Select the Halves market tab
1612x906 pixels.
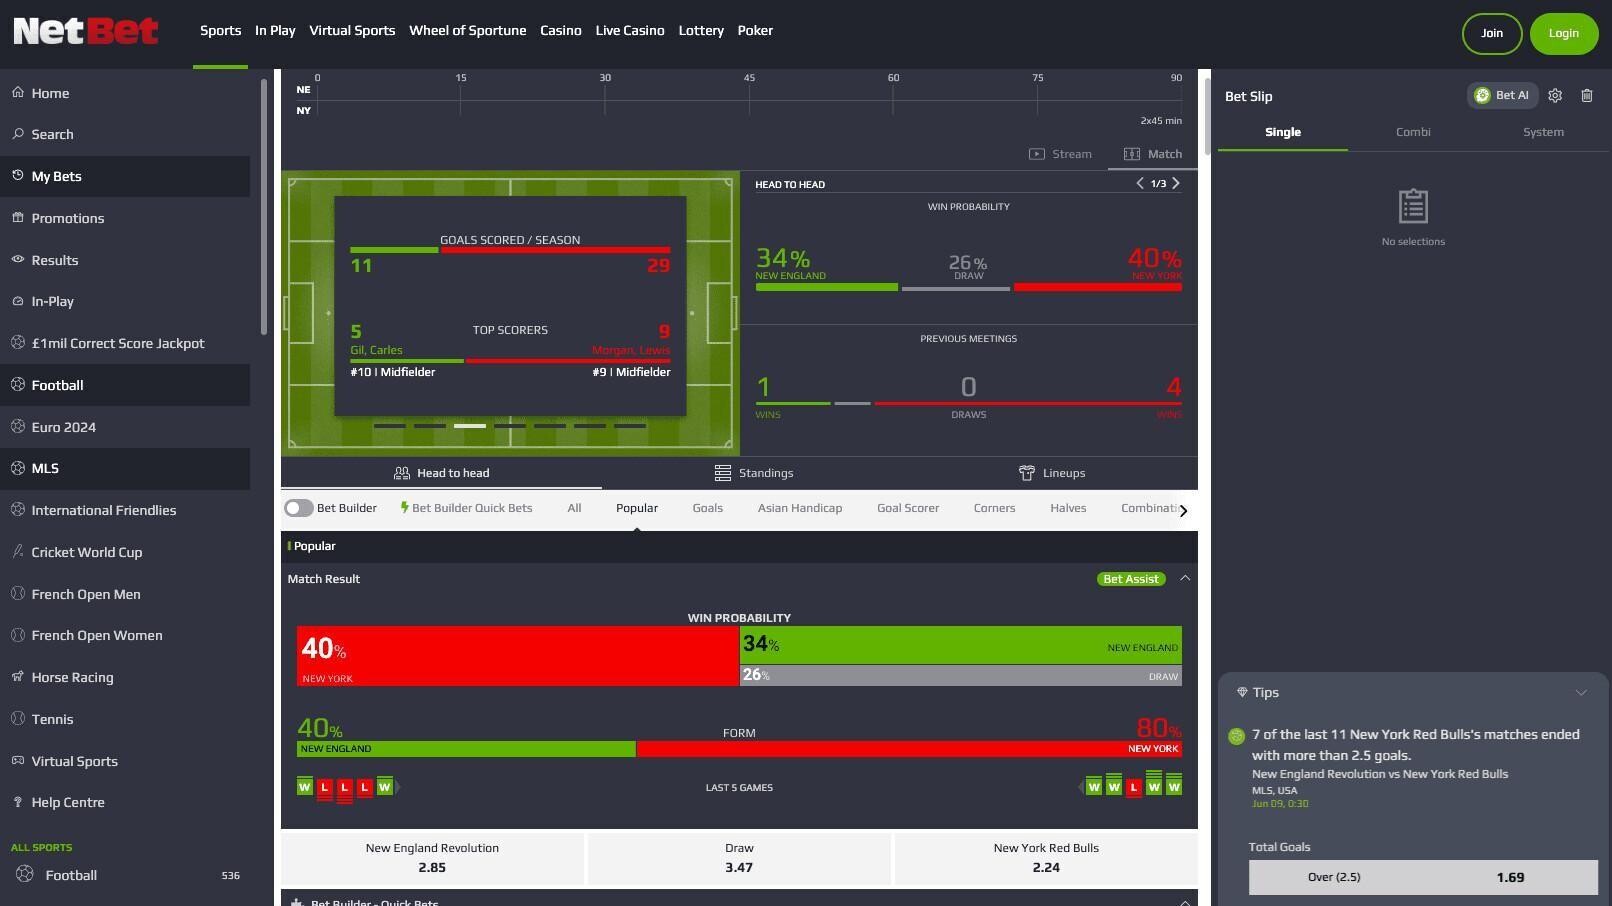1068,508
